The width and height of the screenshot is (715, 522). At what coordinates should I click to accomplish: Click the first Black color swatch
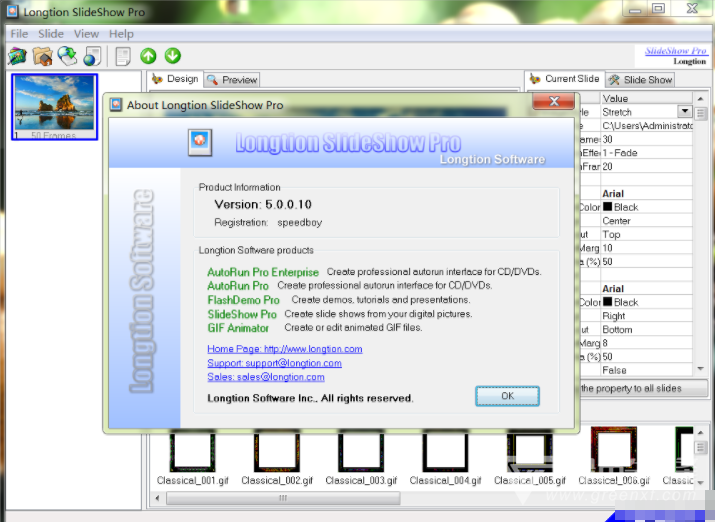pyautogui.click(x=607, y=207)
